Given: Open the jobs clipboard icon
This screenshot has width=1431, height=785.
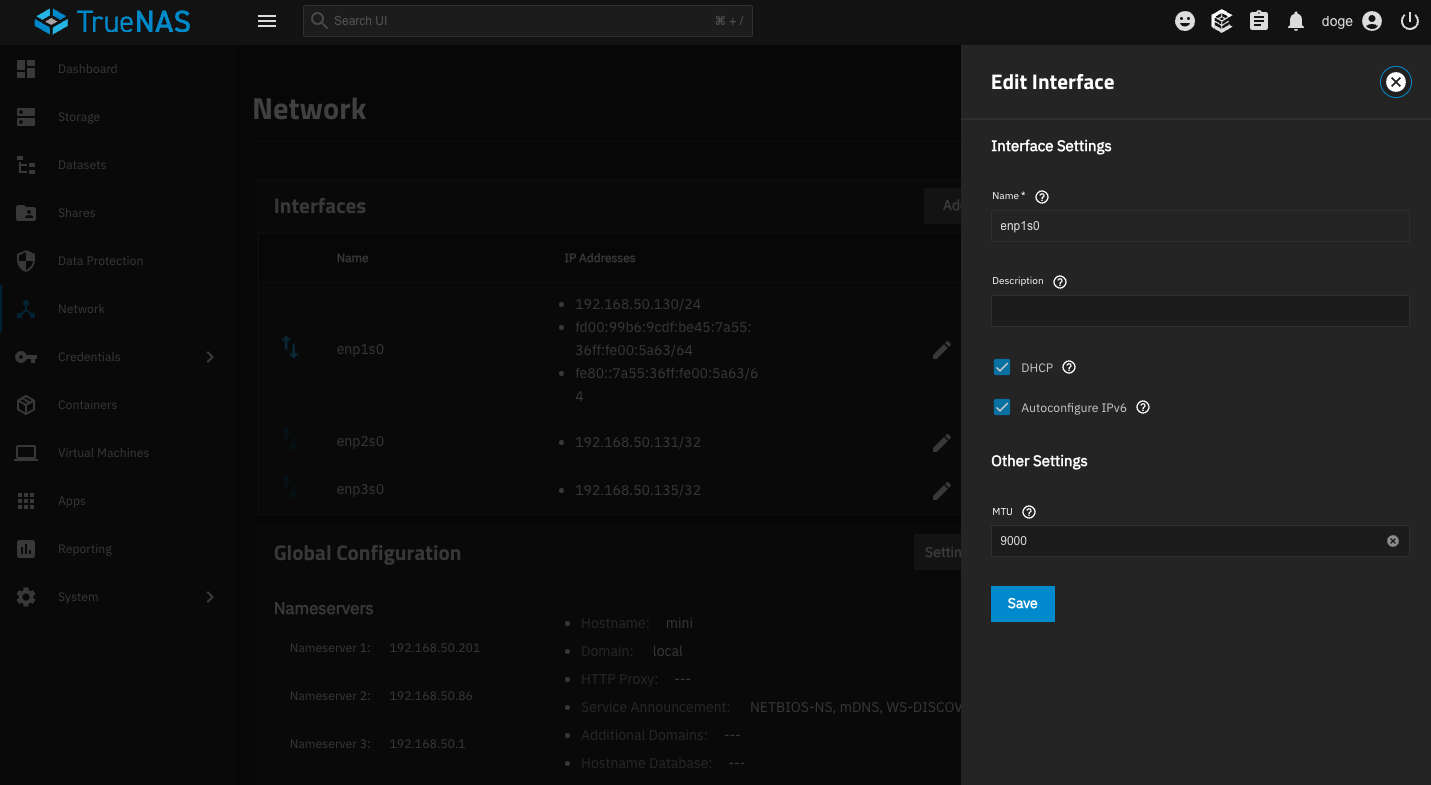Looking at the screenshot, I should tap(1259, 21).
